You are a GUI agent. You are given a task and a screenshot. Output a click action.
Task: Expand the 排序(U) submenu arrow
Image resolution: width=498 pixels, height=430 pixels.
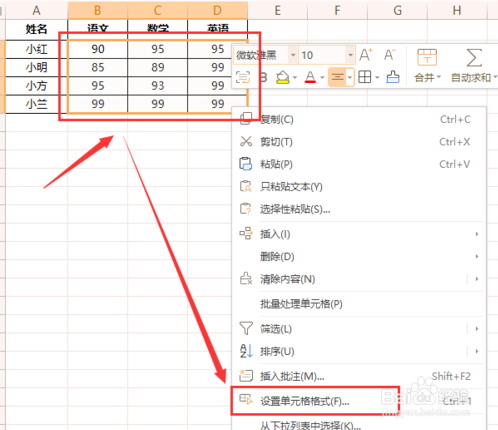pyautogui.click(x=477, y=351)
